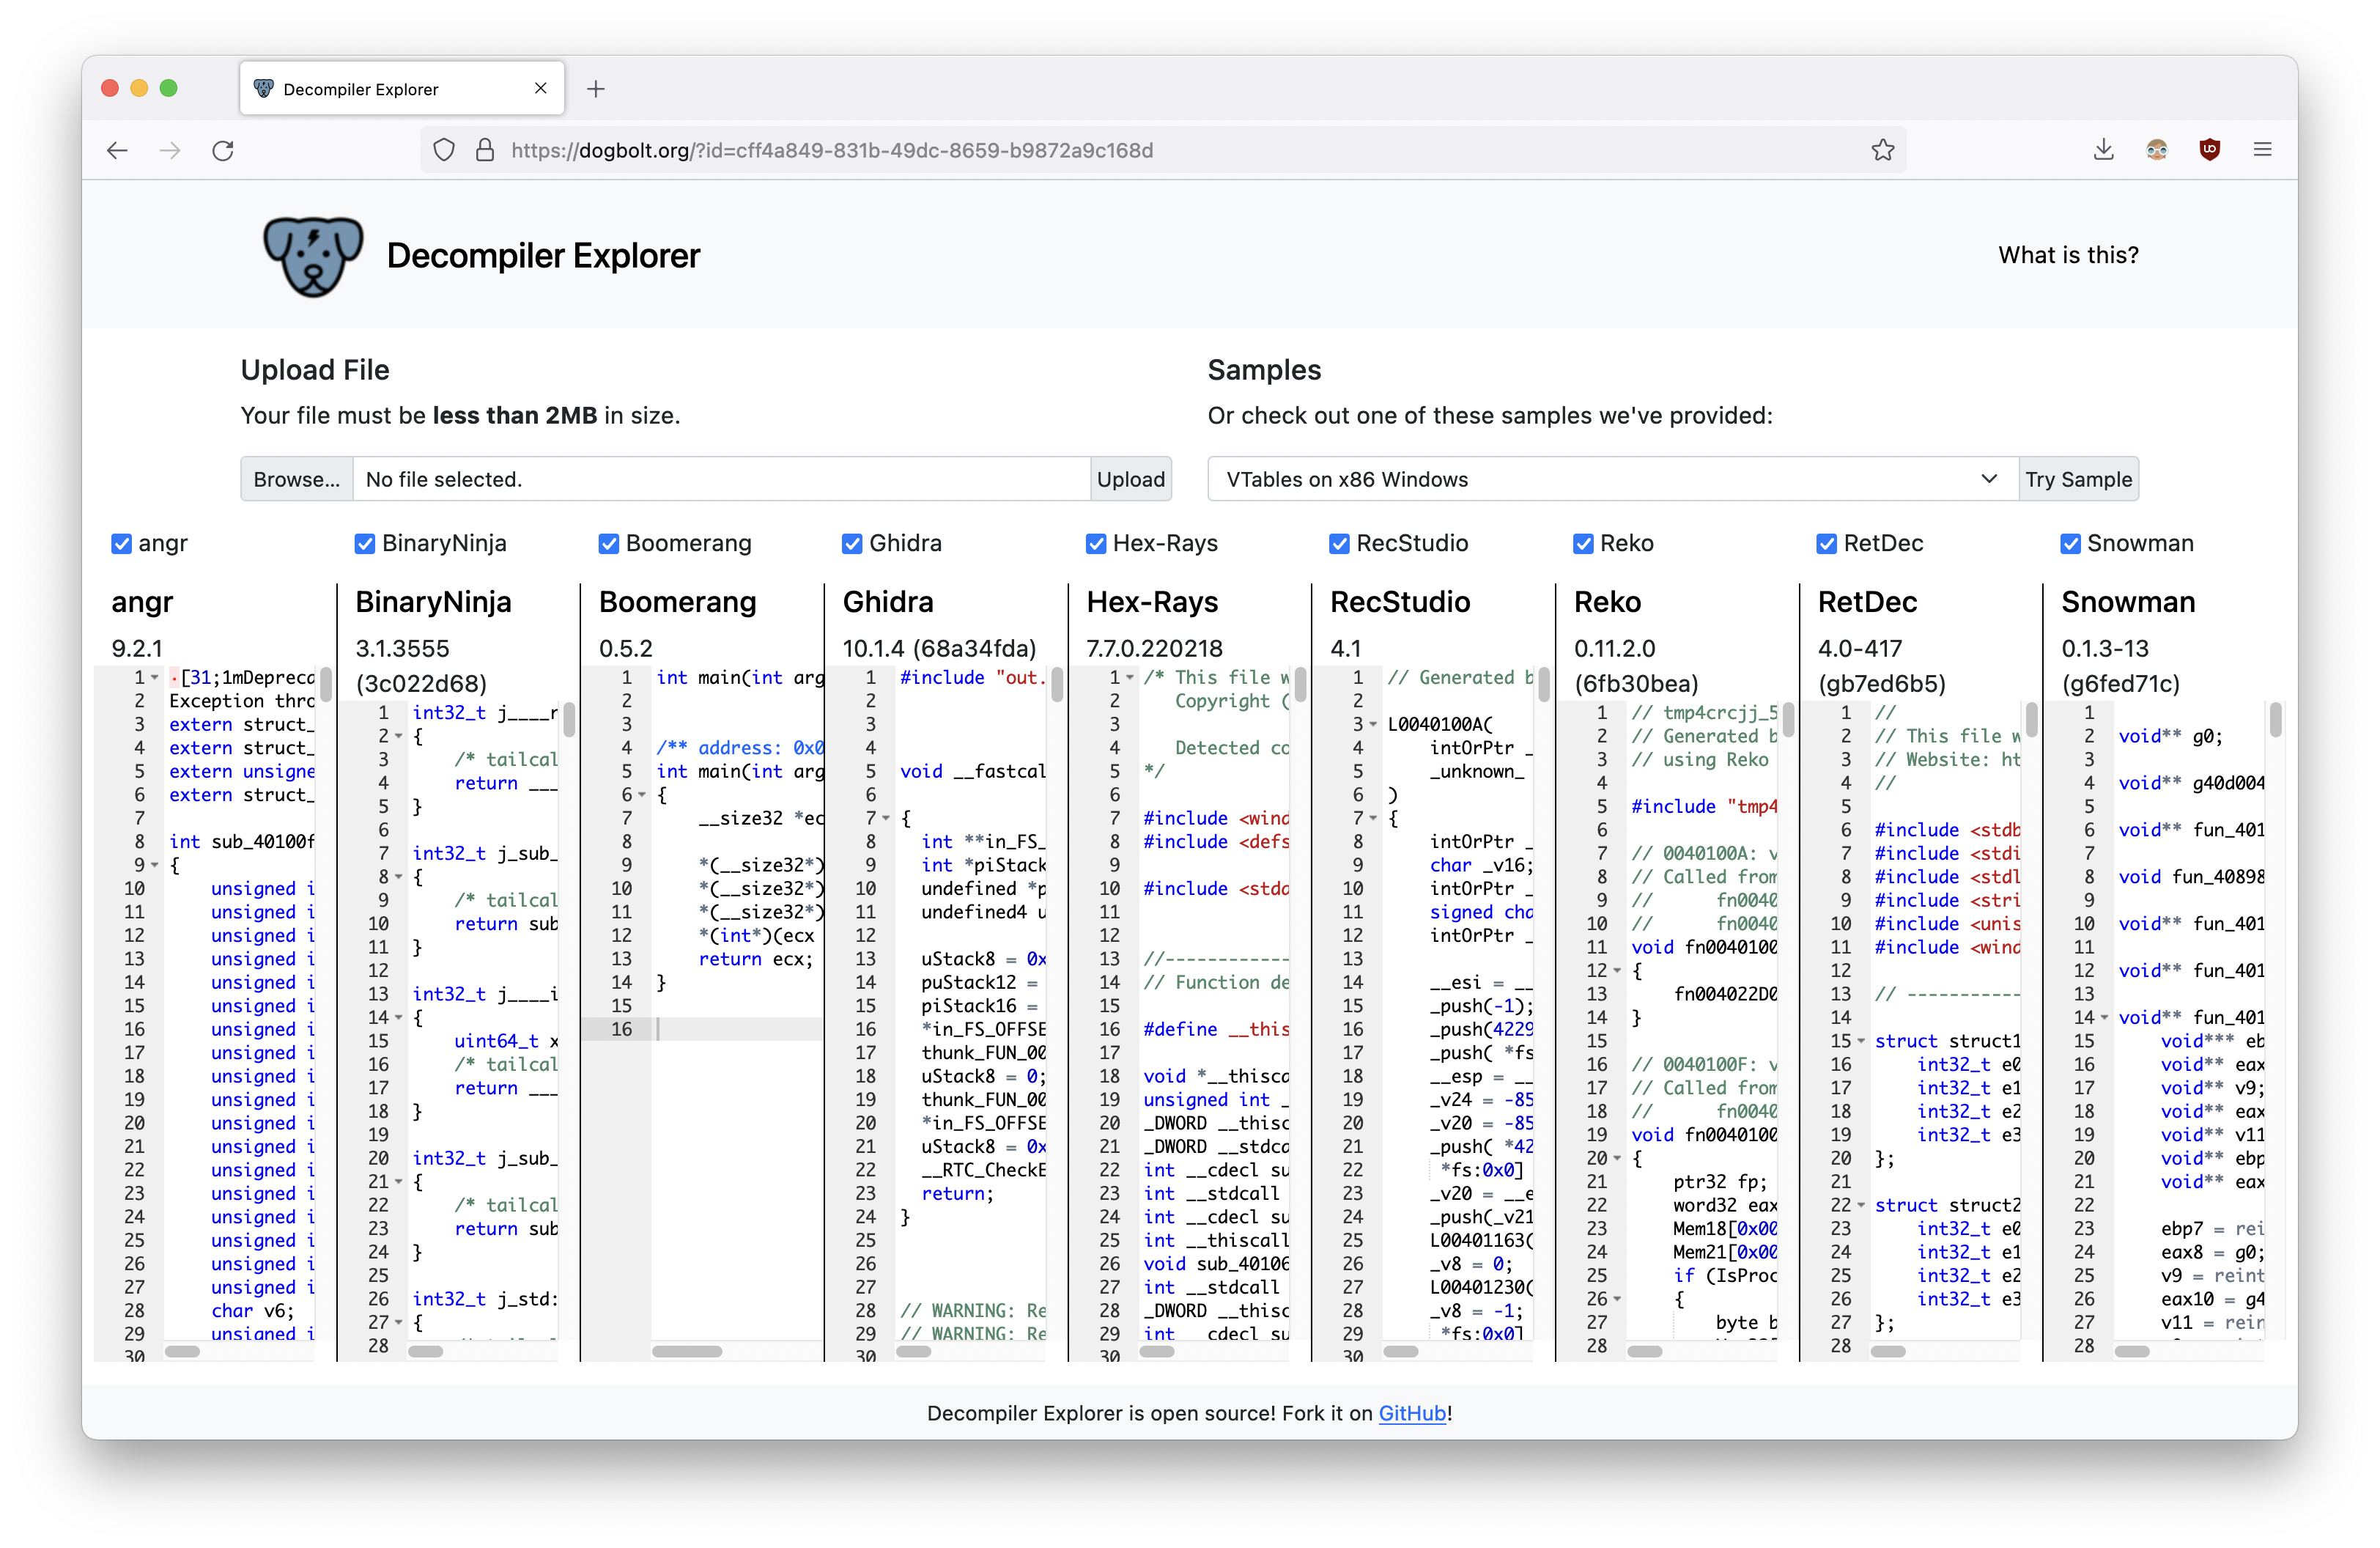Screen dimensions: 2380x1548
Task: Uncheck the angr checkbox
Action: coord(122,543)
